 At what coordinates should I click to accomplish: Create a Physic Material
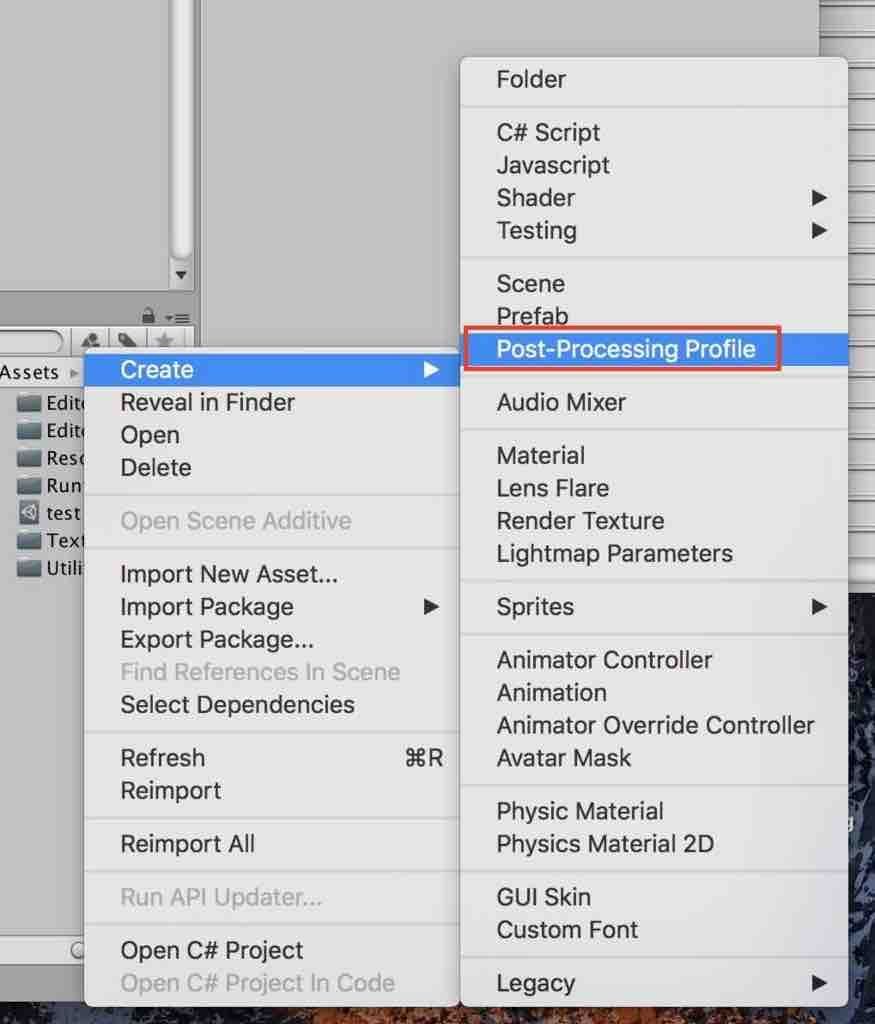[654, 812]
